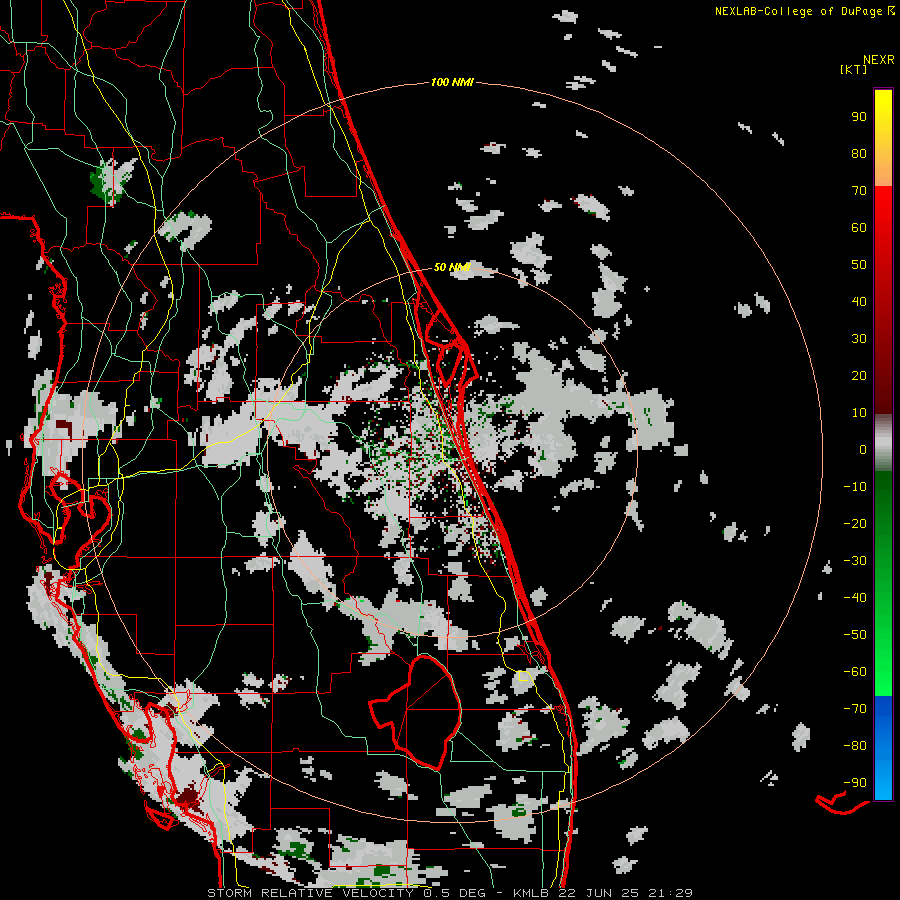This screenshot has height=900, width=900.
Task: Click the 100 NMI range ring label
Action: coord(452,82)
